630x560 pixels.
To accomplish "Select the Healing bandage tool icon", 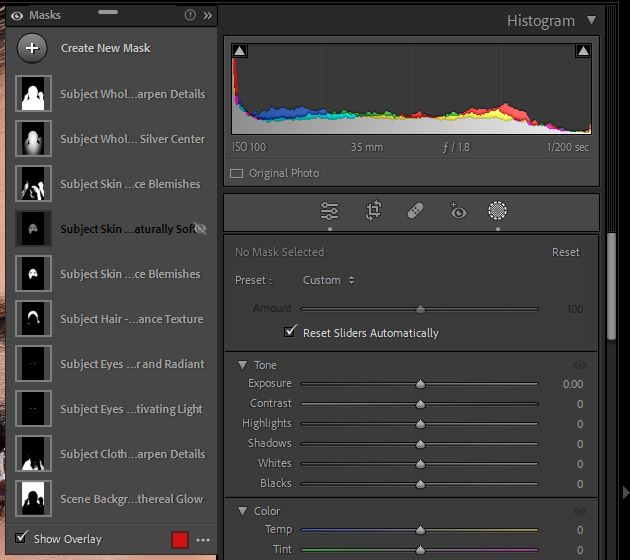I will tap(415, 211).
